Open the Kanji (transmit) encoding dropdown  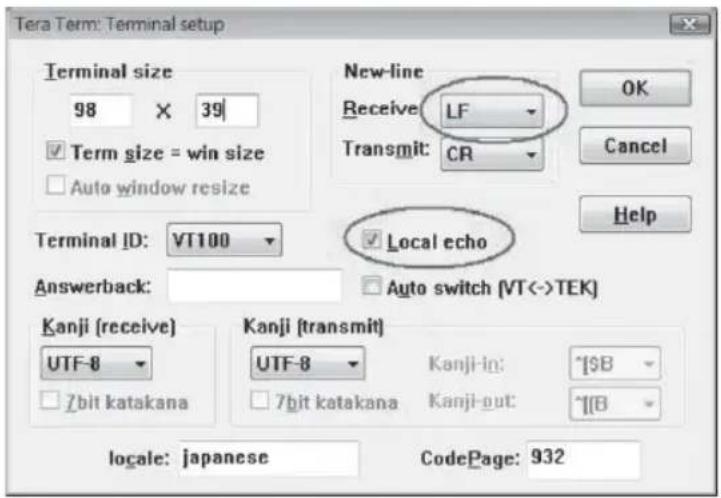pyautogui.click(x=308, y=363)
